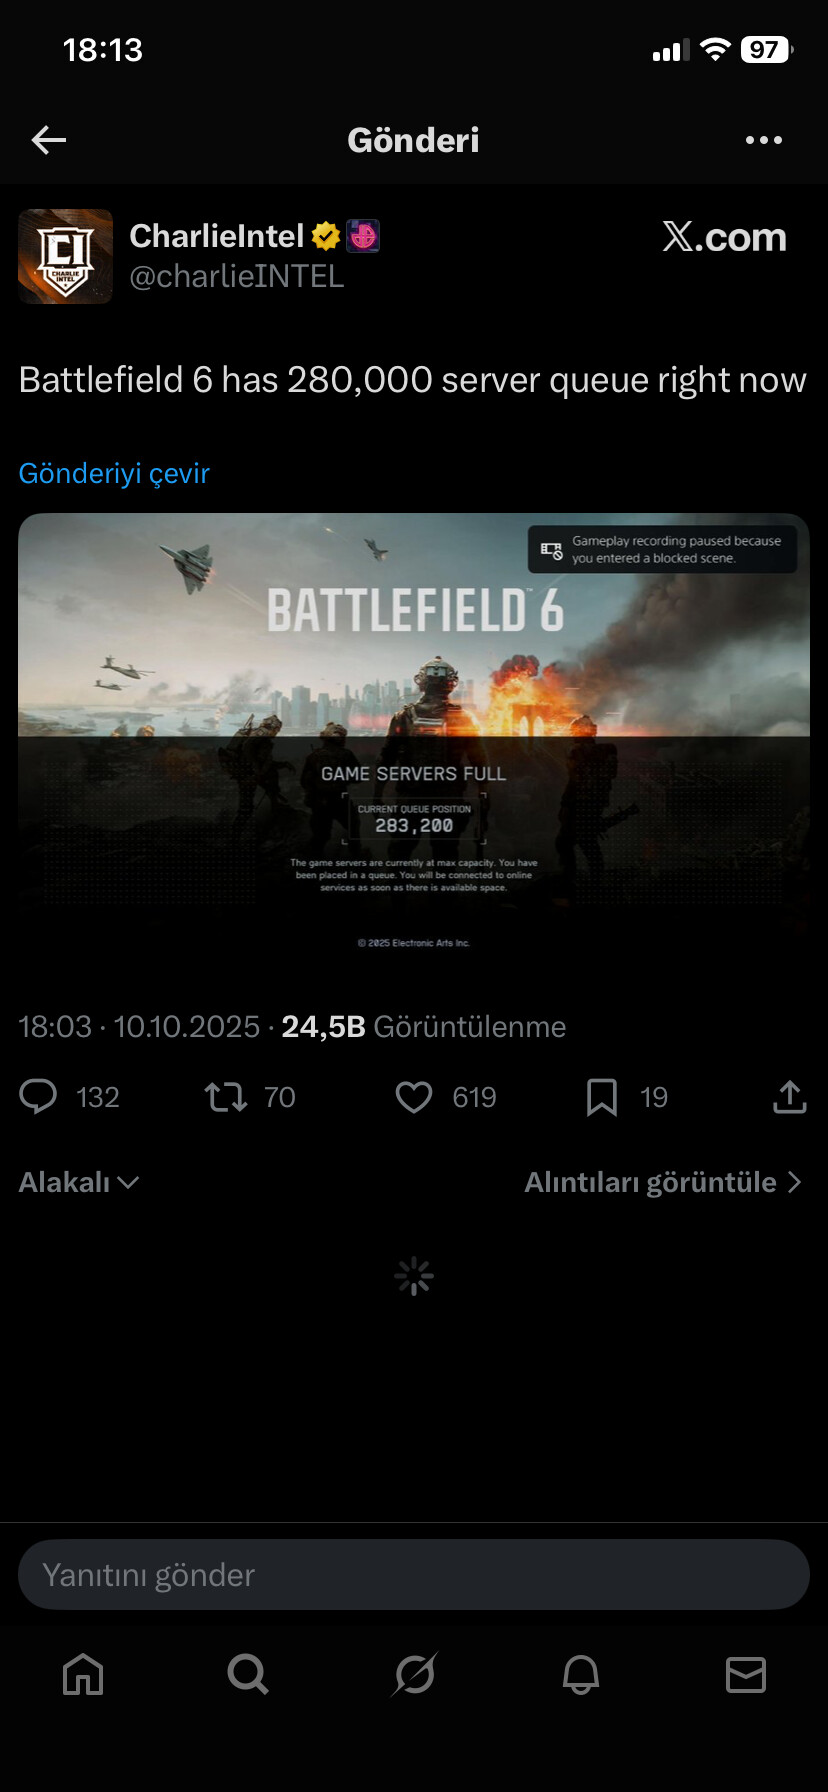
Task: Open the Search tab magnifier icon
Action: coord(248,1673)
